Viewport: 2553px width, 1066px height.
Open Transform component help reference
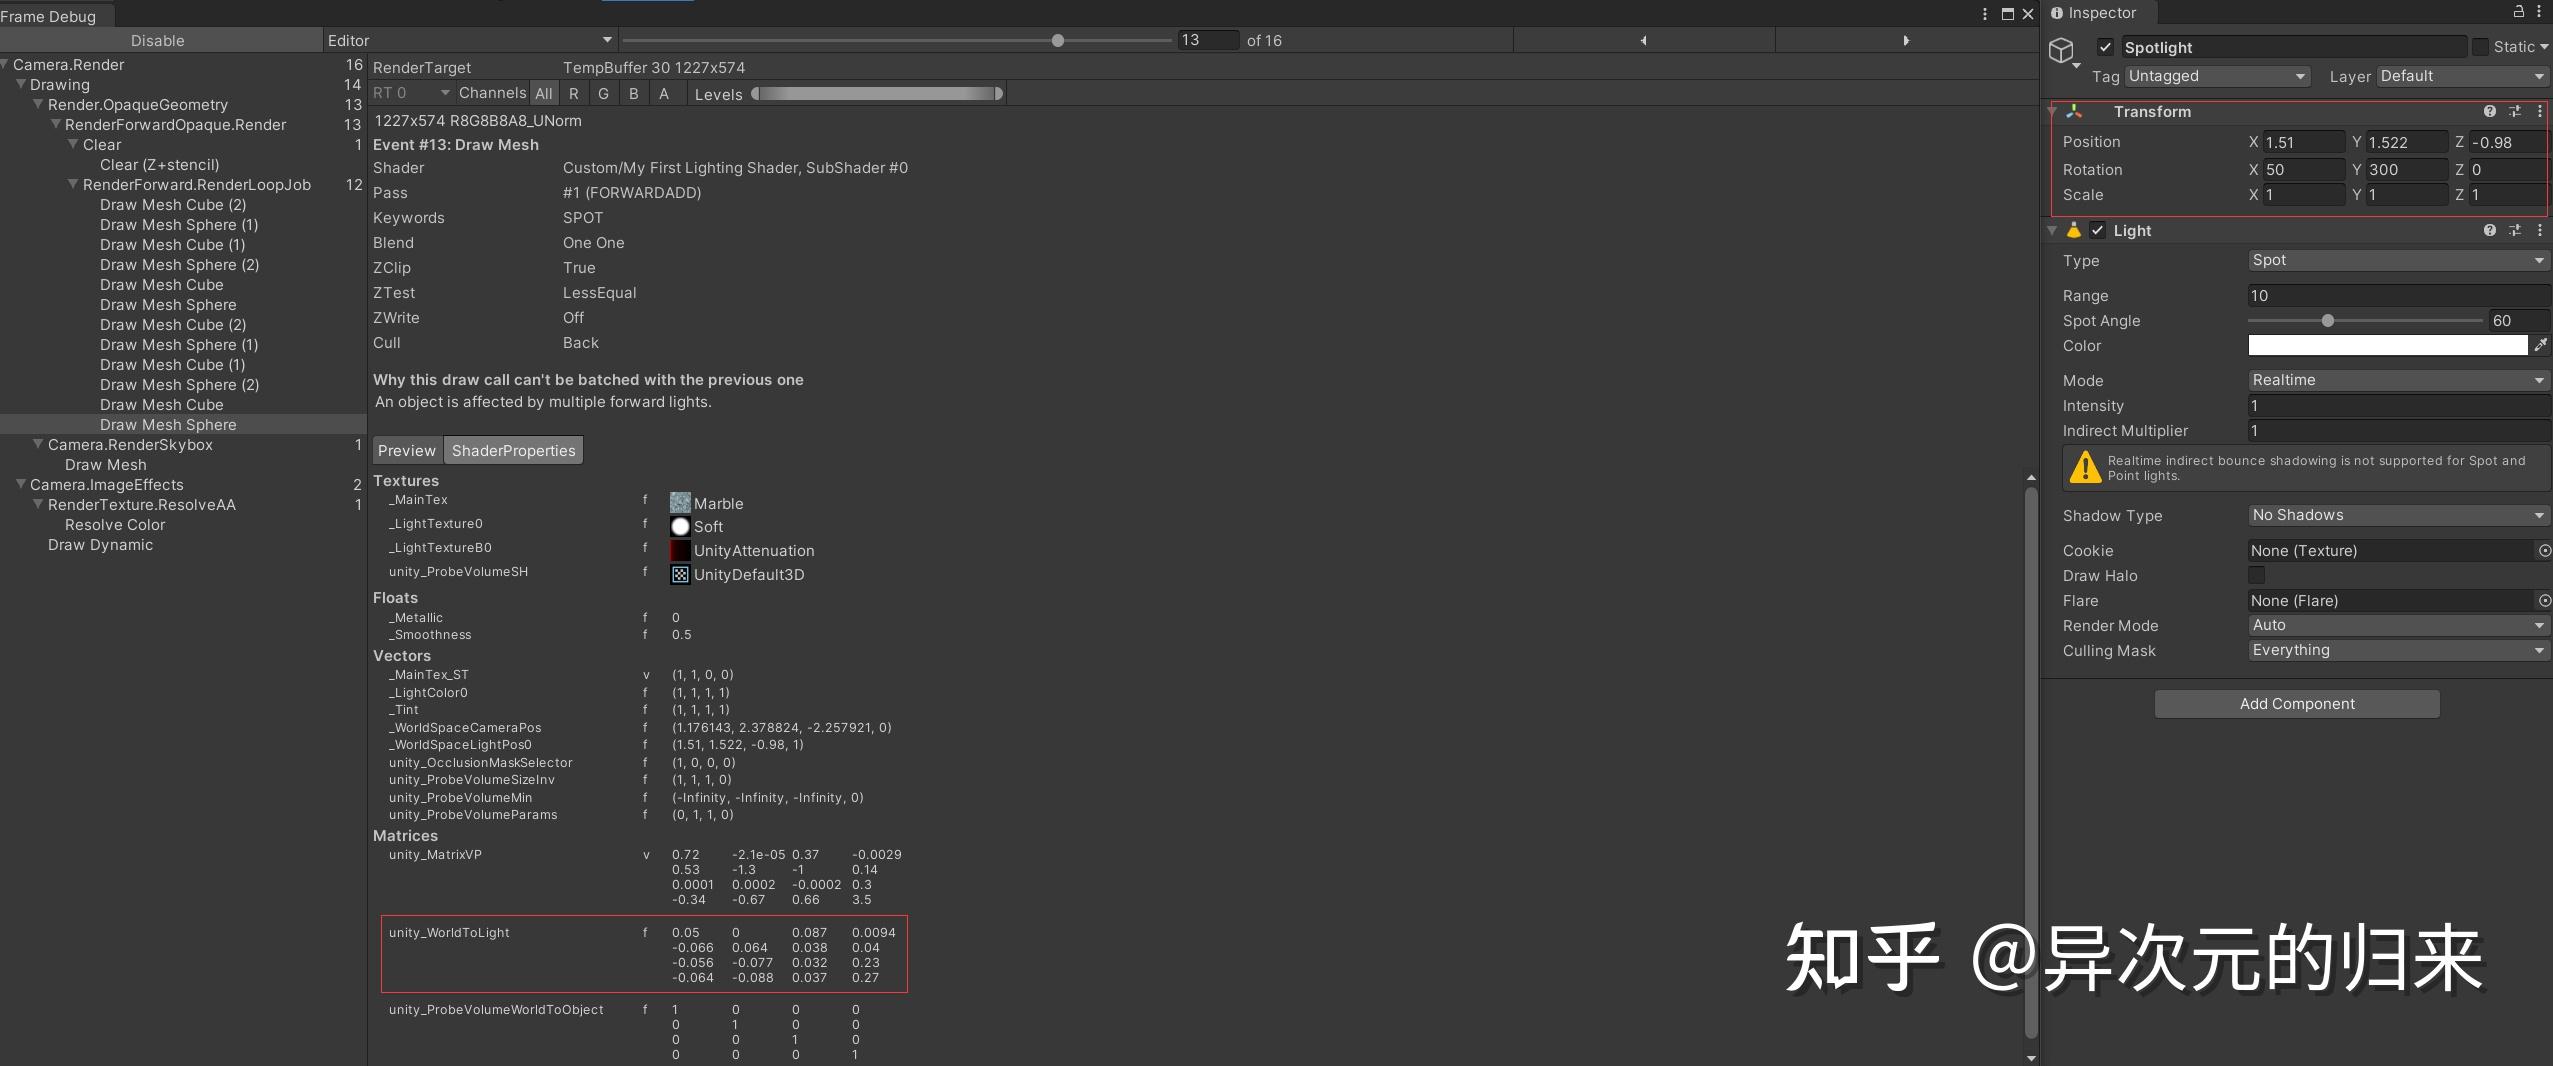pos(2489,111)
